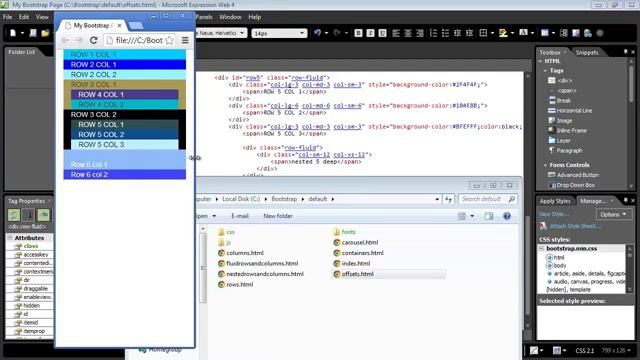The height and width of the screenshot is (360, 640).
Task: Click the Borders icon in toolbar
Action: pos(483,33)
